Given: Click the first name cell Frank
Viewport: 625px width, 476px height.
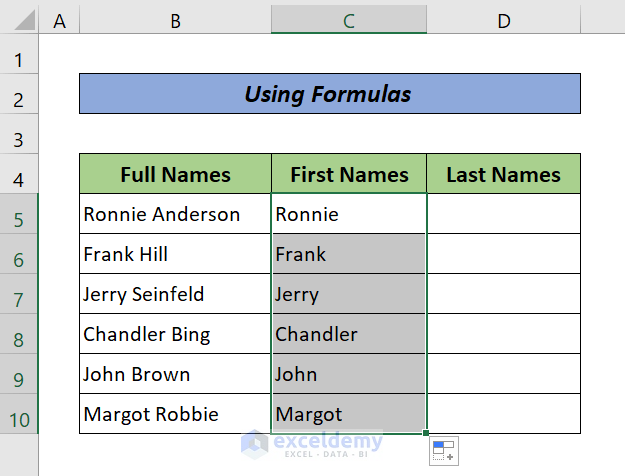Looking at the screenshot, I should (349, 254).
